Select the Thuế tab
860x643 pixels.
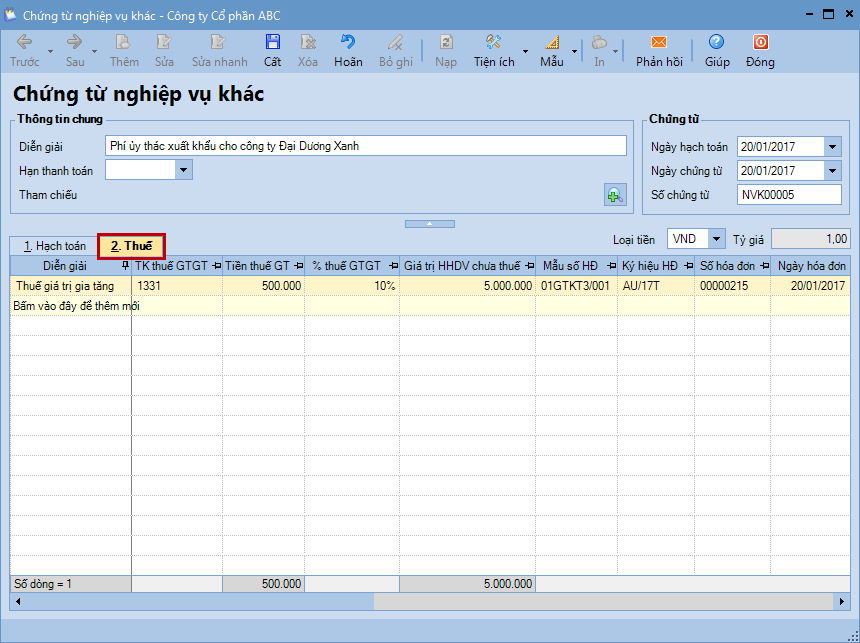131,245
